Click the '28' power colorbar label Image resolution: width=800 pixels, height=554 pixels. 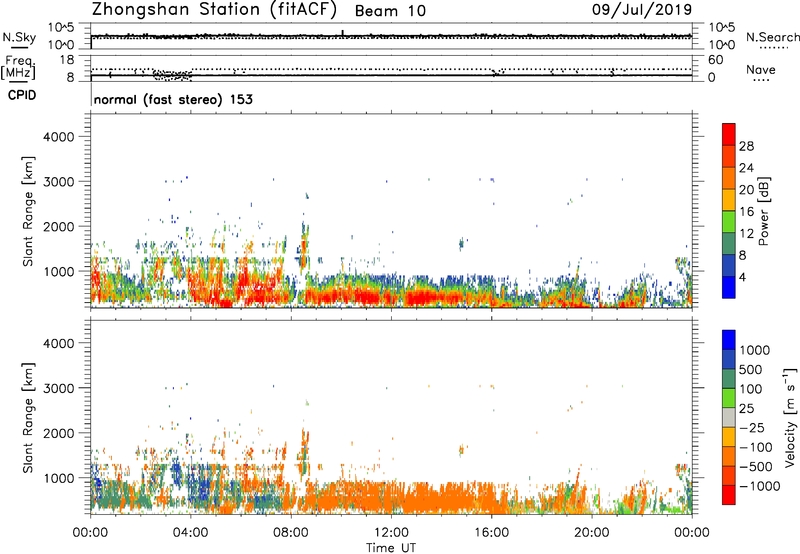pos(746,146)
